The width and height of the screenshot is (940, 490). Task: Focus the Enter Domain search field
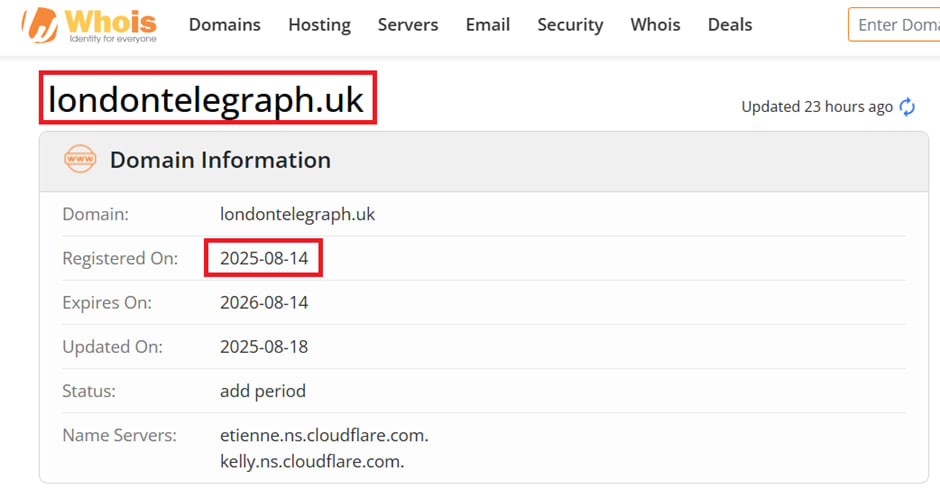tap(895, 25)
